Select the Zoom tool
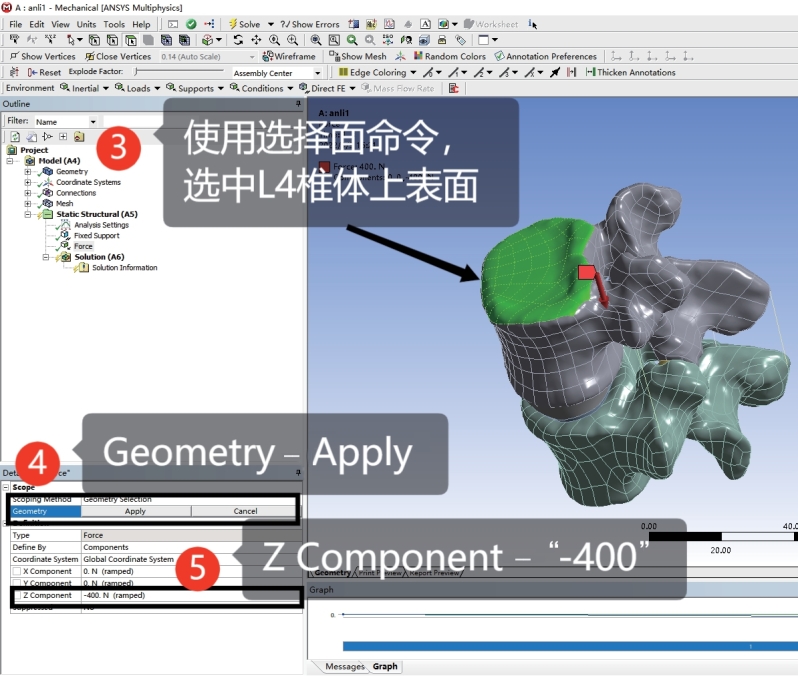This screenshot has width=798, height=676. 274,40
